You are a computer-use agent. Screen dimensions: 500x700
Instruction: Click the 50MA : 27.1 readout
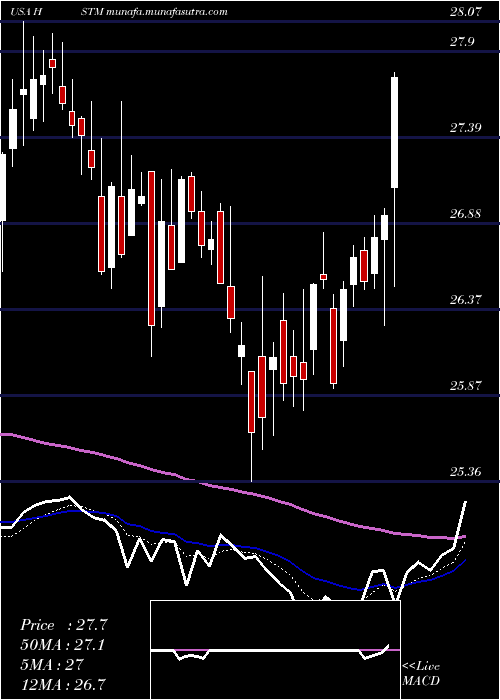click(63, 645)
